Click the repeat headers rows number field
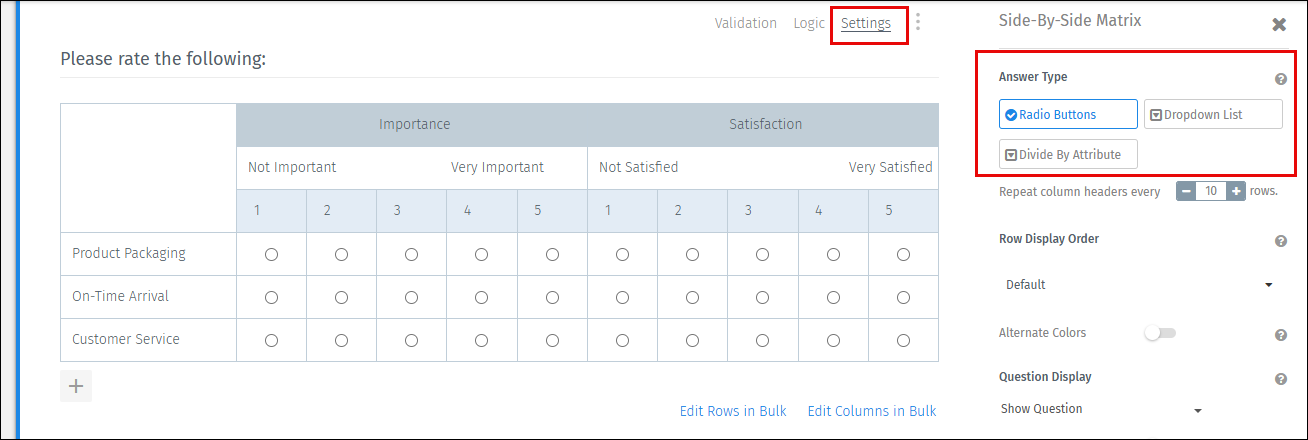Viewport: 1308px width, 440px height. click(1211, 191)
